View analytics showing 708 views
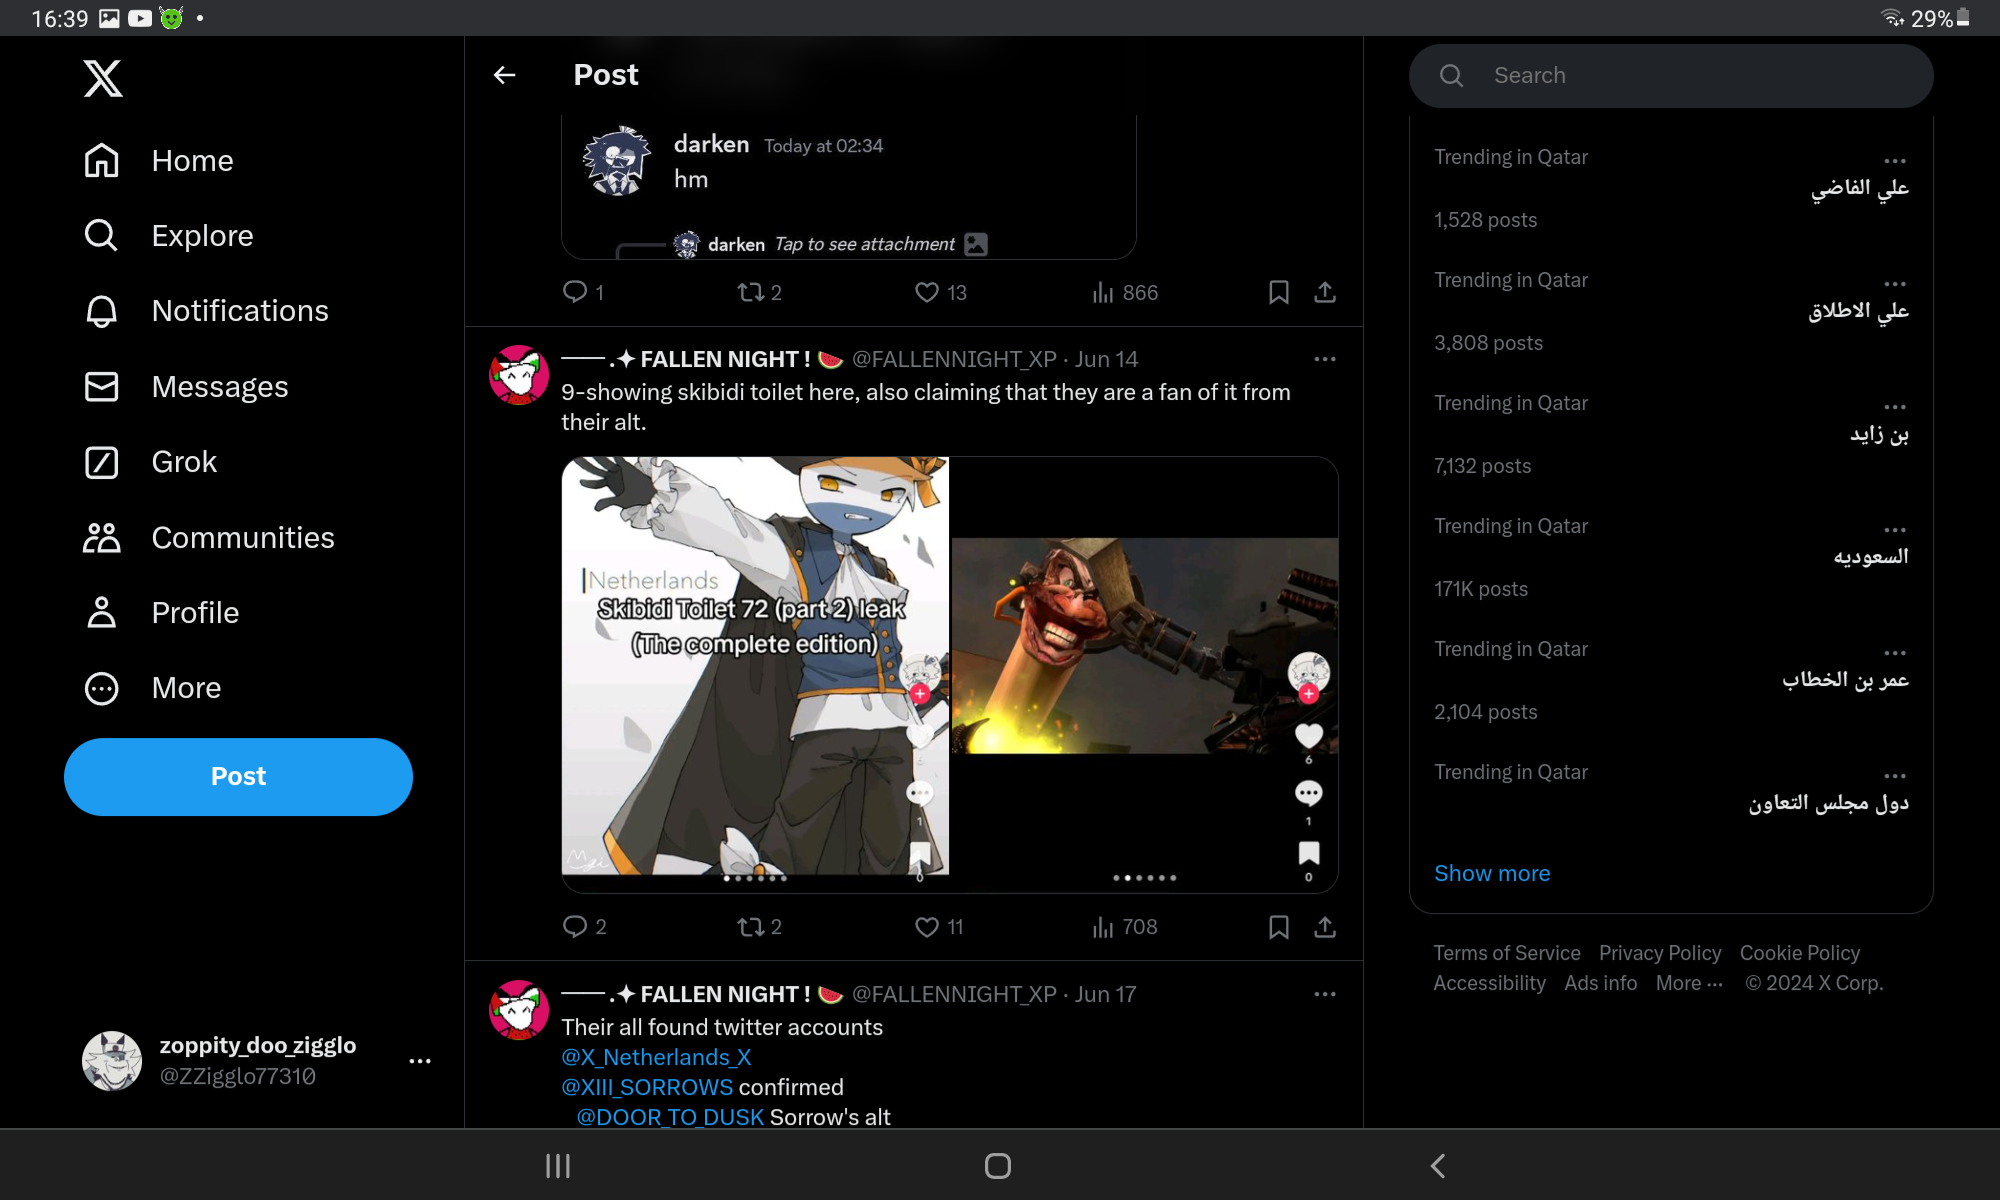This screenshot has width=2000, height=1200. (x=1125, y=927)
